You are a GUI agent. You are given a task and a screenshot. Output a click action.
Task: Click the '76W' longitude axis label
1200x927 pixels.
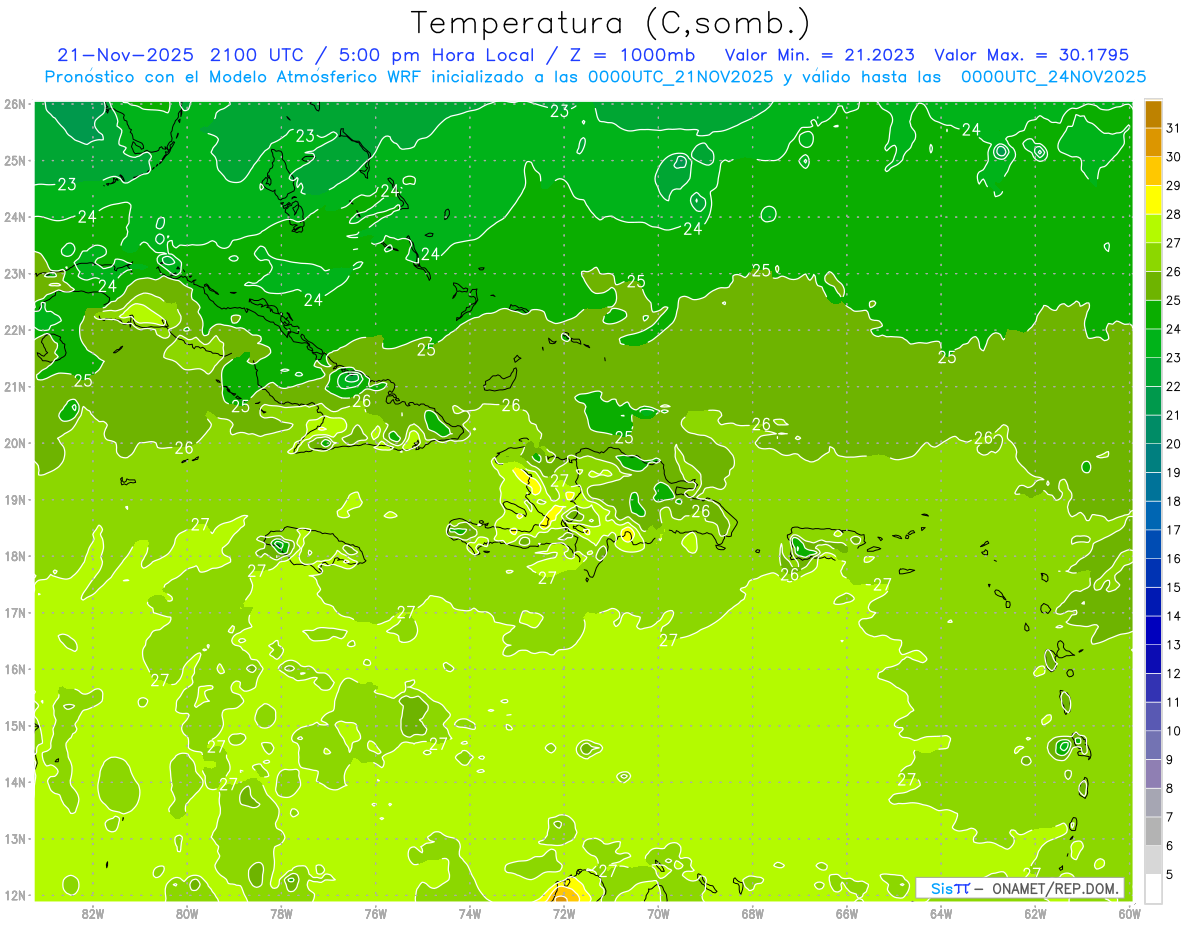click(375, 913)
